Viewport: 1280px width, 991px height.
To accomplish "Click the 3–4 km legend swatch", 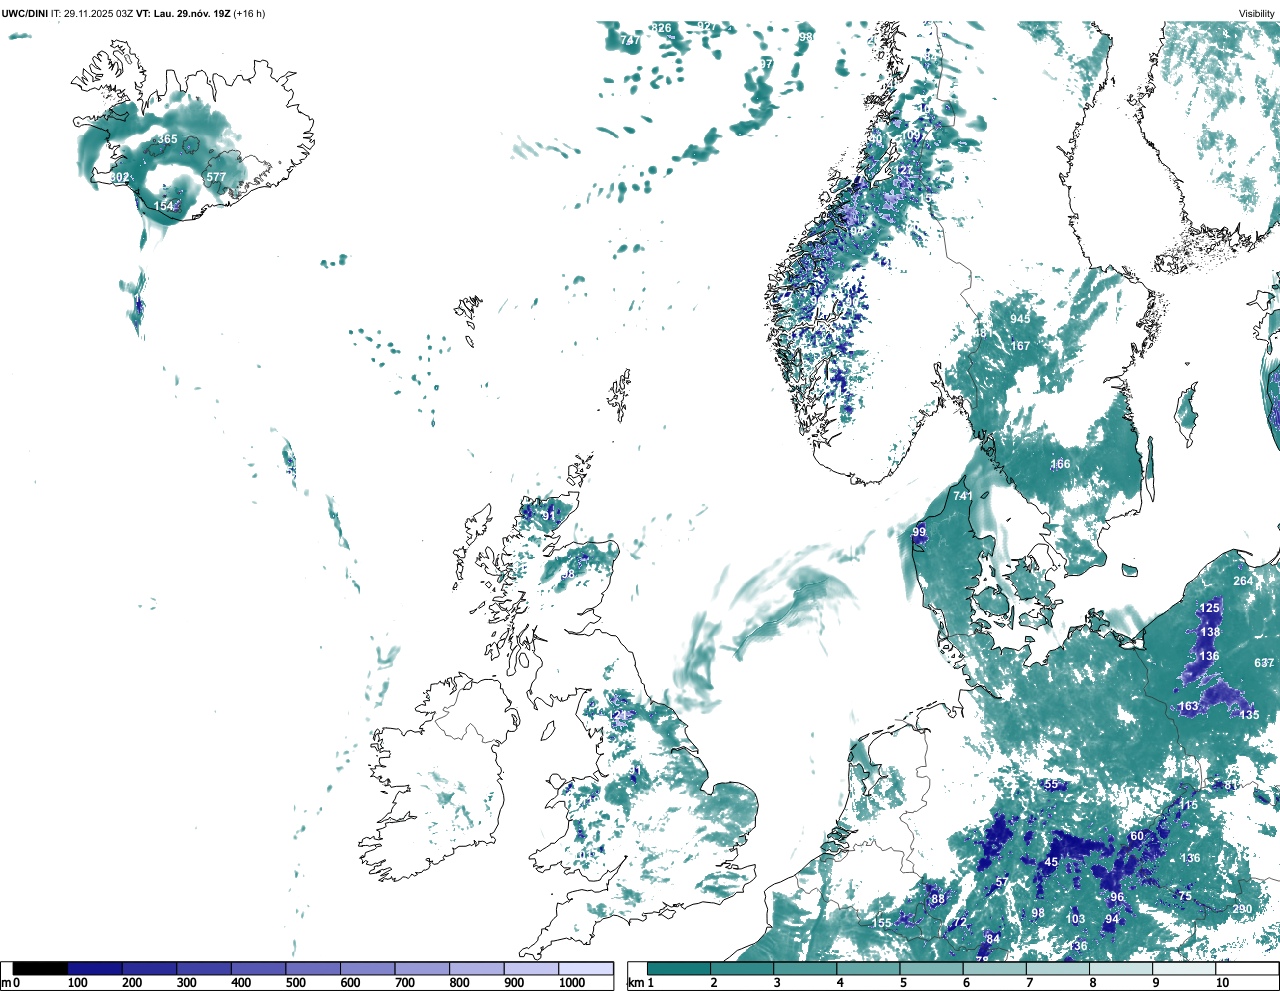I will [x=805, y=968].
